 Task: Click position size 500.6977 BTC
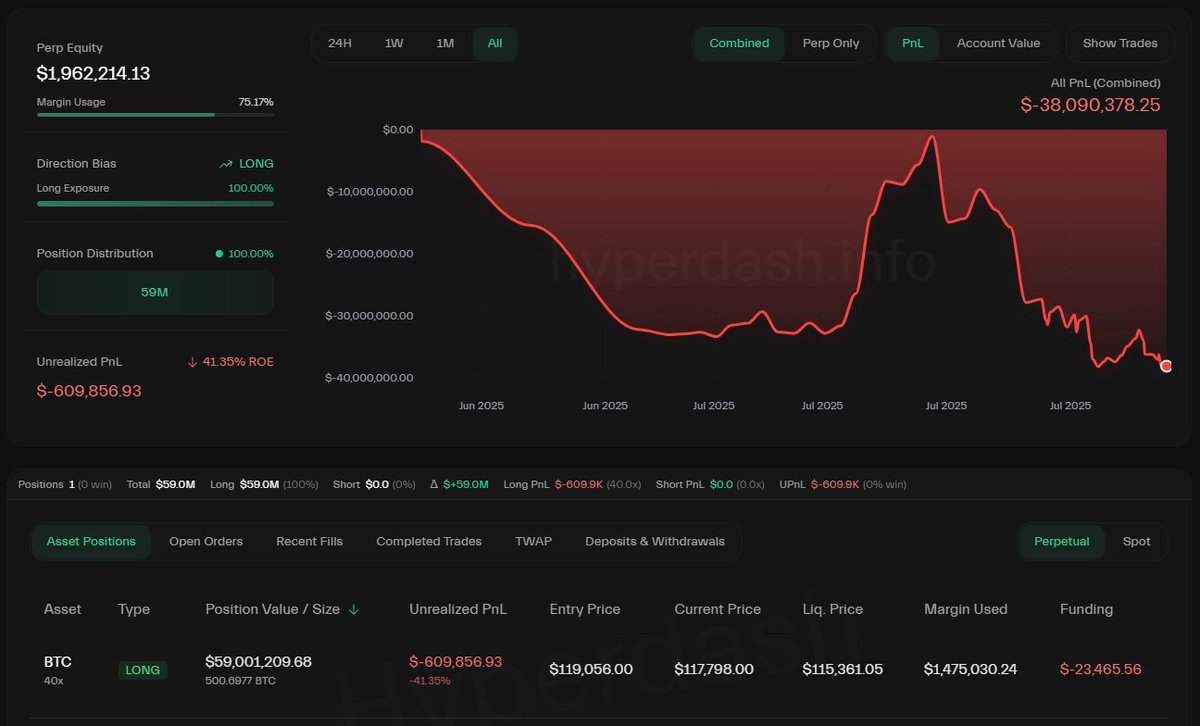(241, 681)
